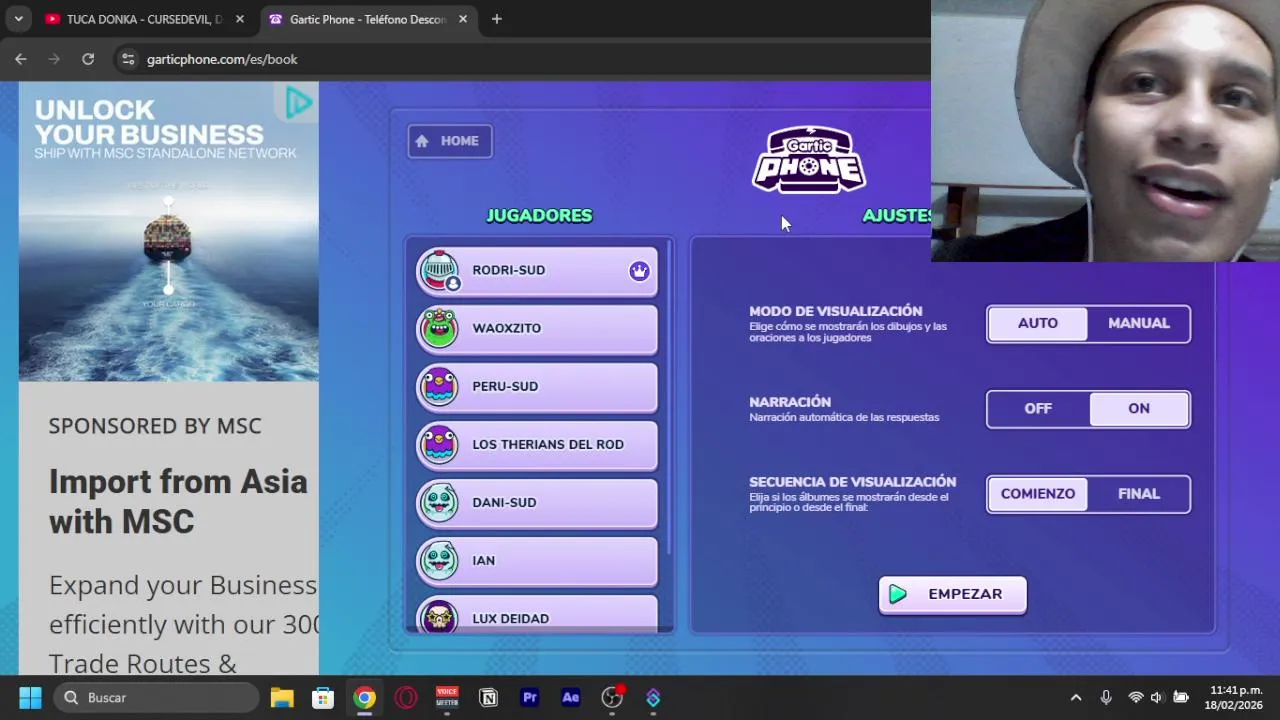Click the JUGADORES heading
The width and height of the screenshot is (1280, 720).
pos(539,215)
